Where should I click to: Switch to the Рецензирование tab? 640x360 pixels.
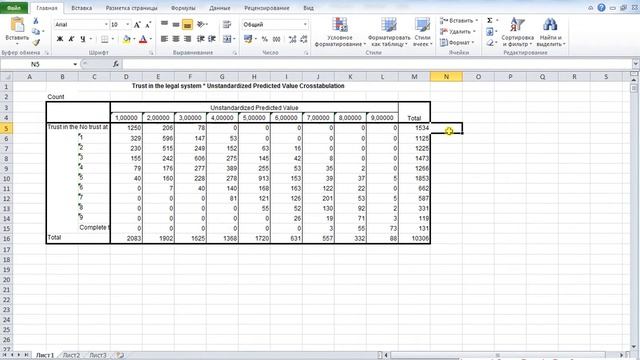pyautogui.click(x=267, y=8)
